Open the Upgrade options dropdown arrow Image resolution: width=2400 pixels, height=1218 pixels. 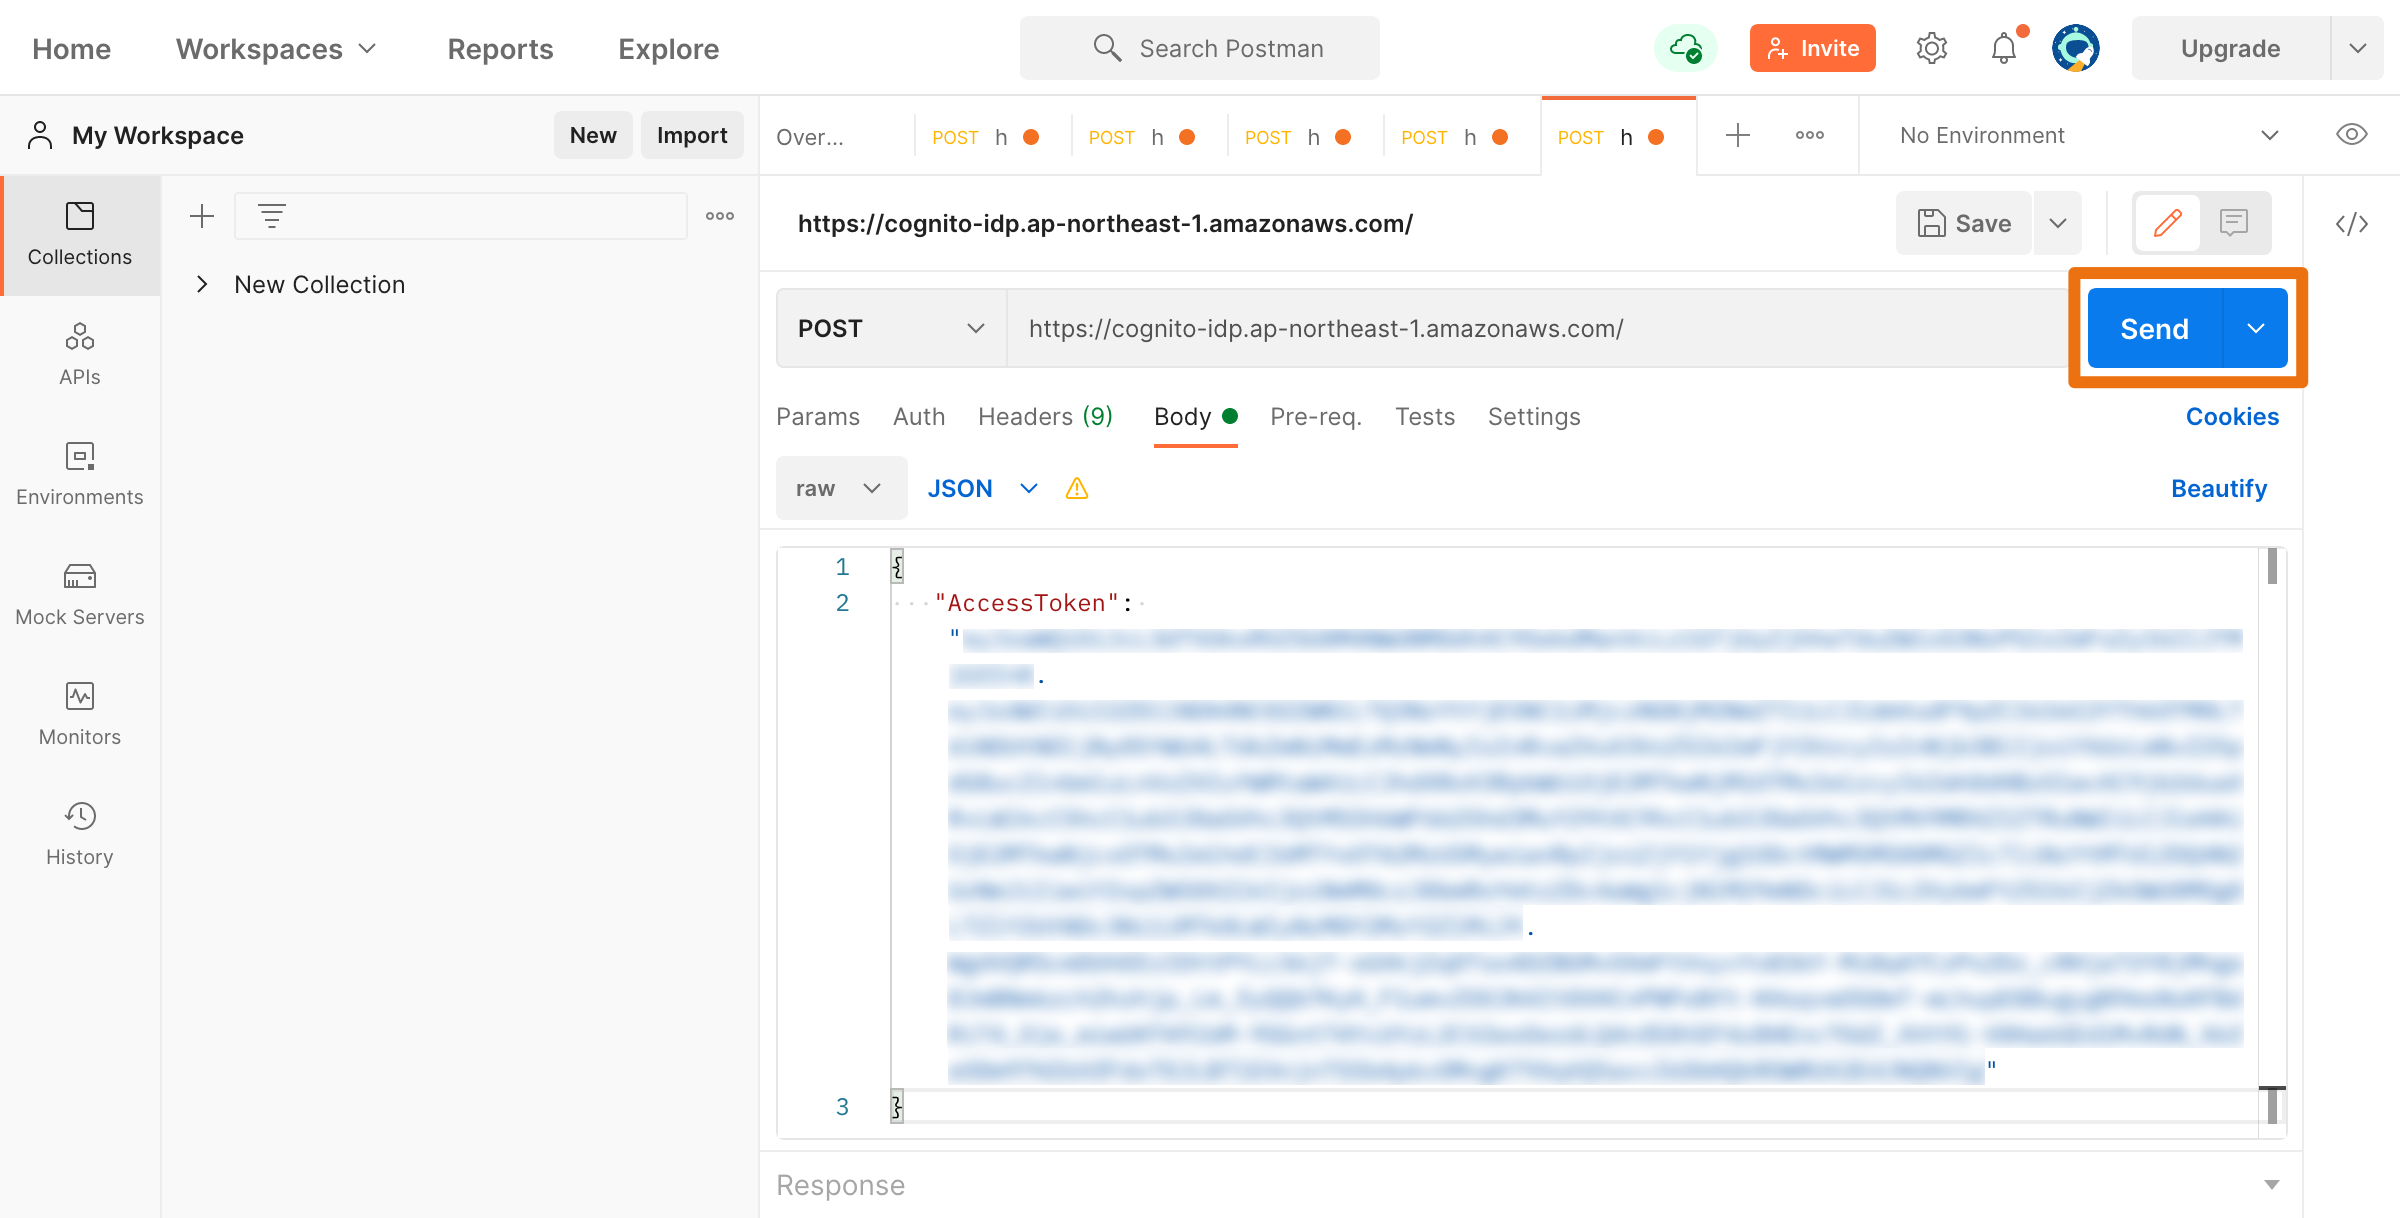coord(2358,48)
